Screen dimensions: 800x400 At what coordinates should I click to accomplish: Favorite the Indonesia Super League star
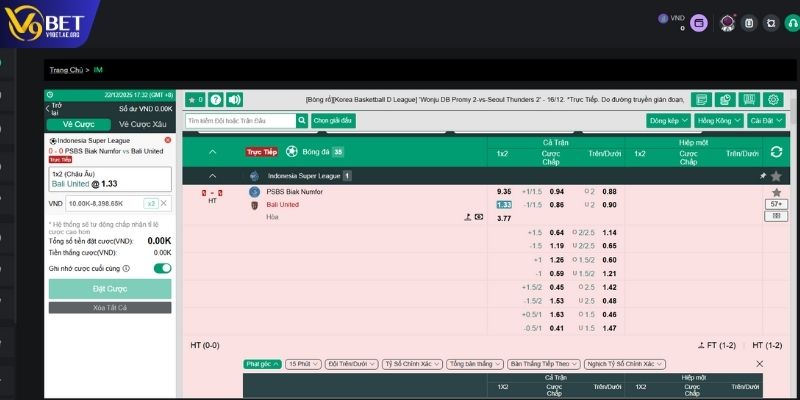tap(776, 176)
